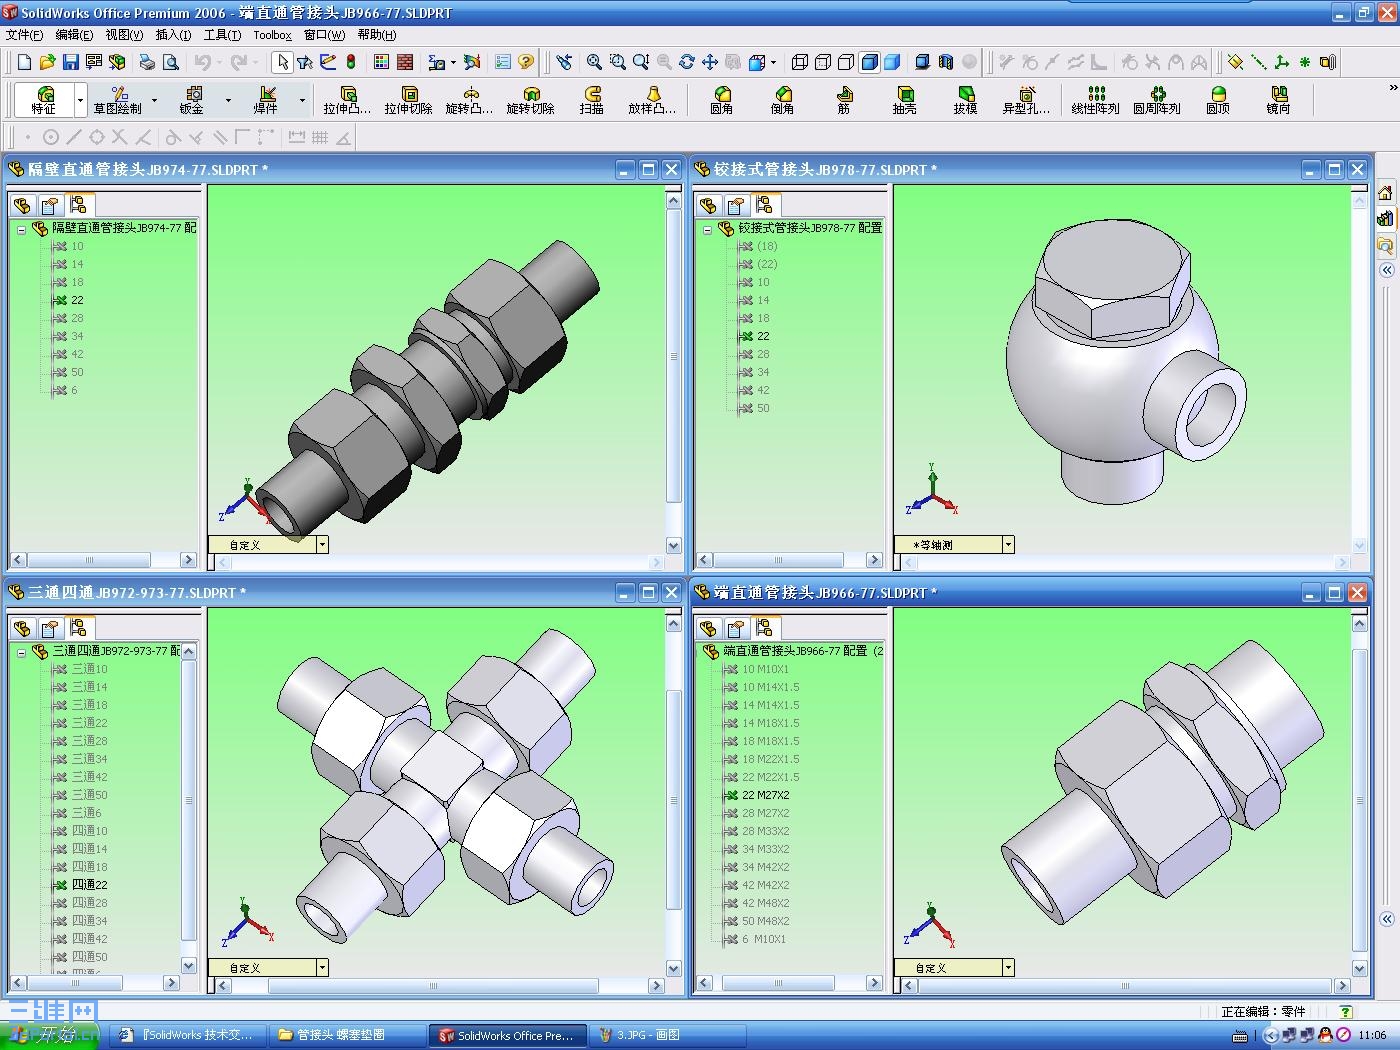The image size is (1400, 1050).
Task: Open 焊件 dropdown arrow
Action: 302,100
